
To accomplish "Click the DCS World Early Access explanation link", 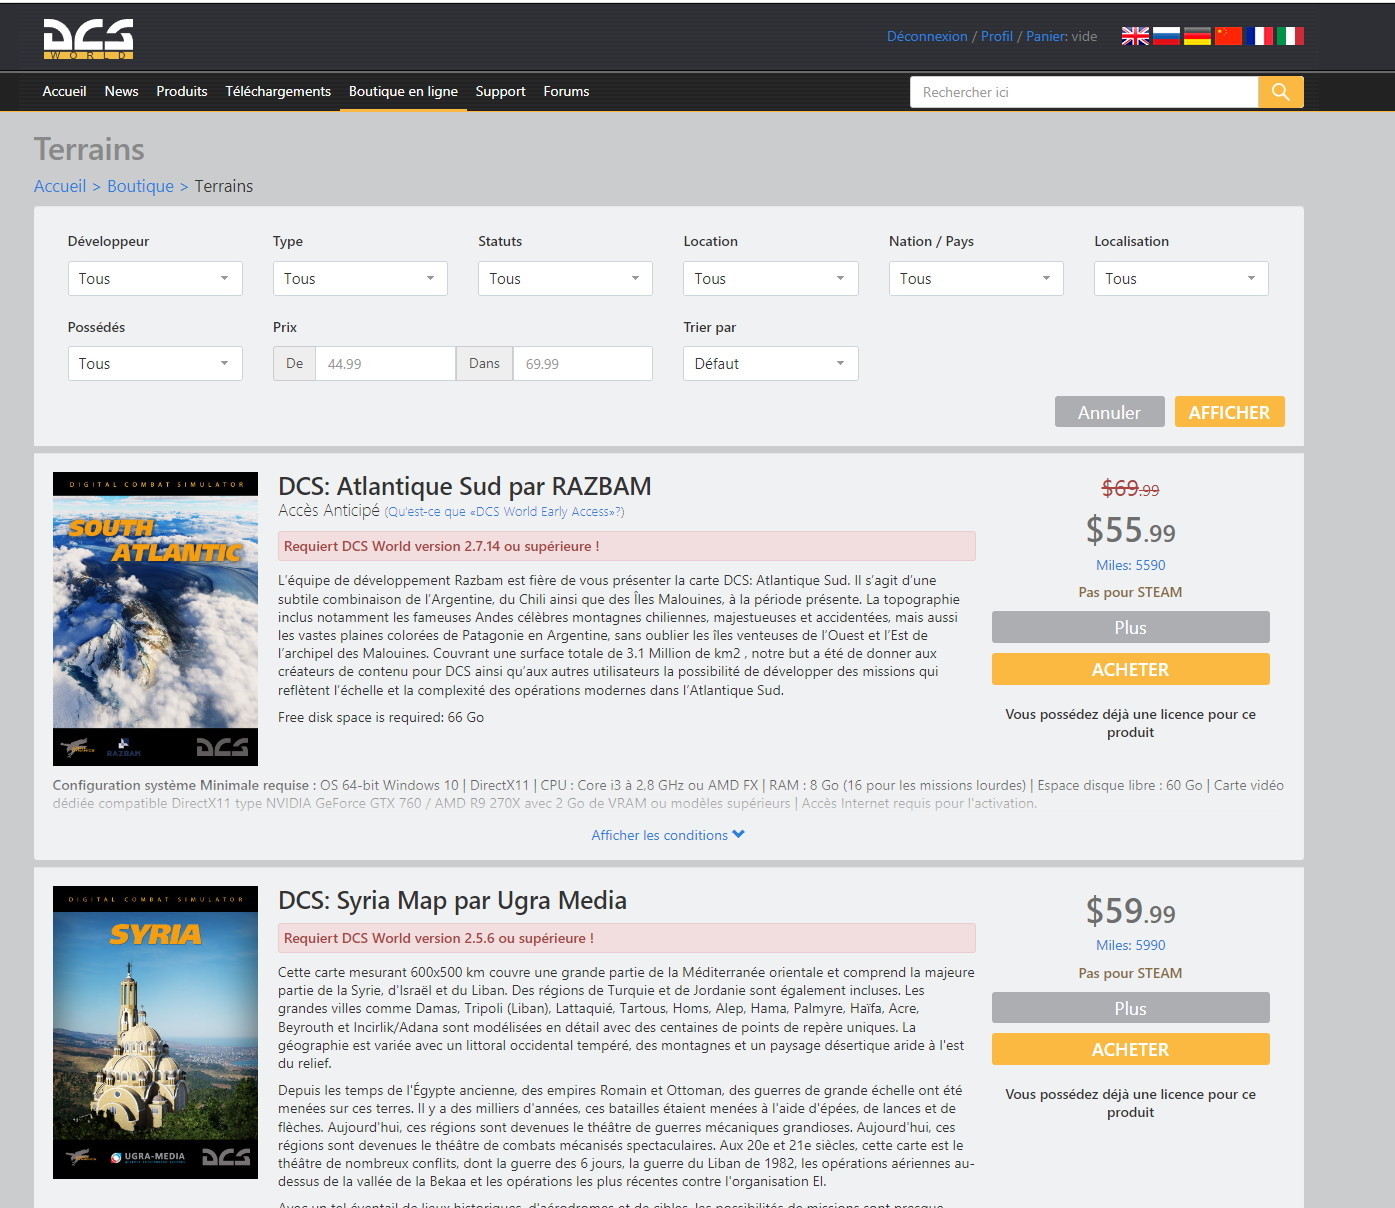I will coord(504,512).
